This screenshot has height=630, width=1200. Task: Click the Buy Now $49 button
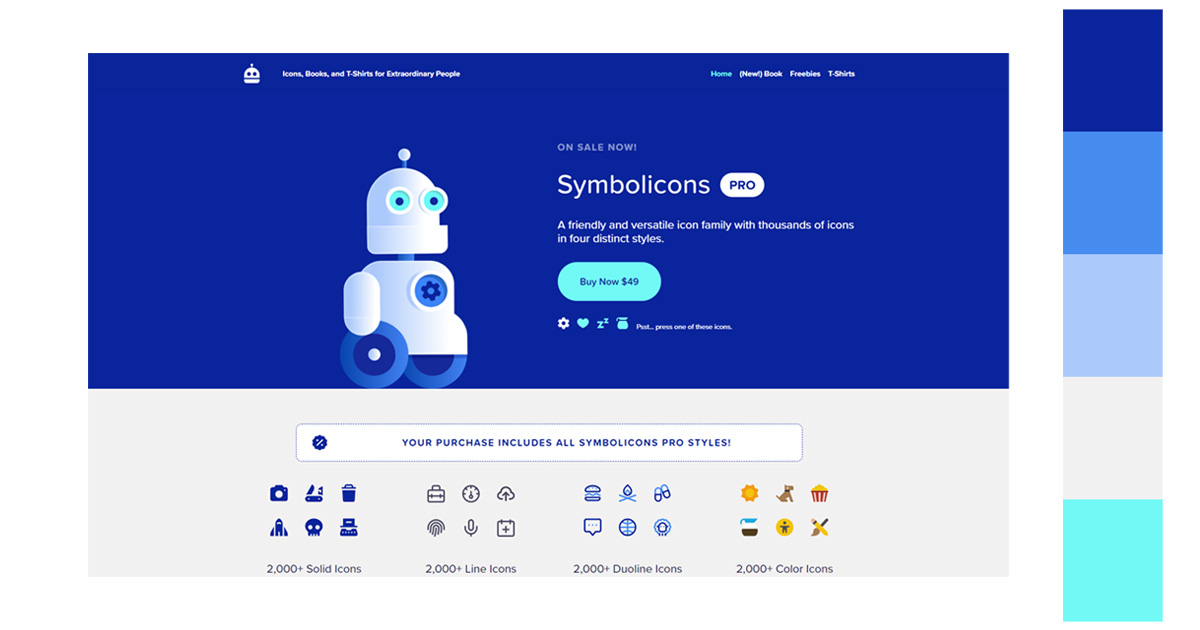tap(609, 282)
